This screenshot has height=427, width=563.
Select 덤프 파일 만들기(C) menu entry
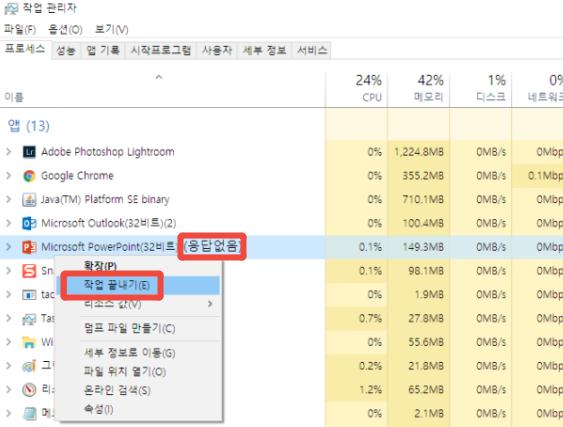(x=139, y=328)
